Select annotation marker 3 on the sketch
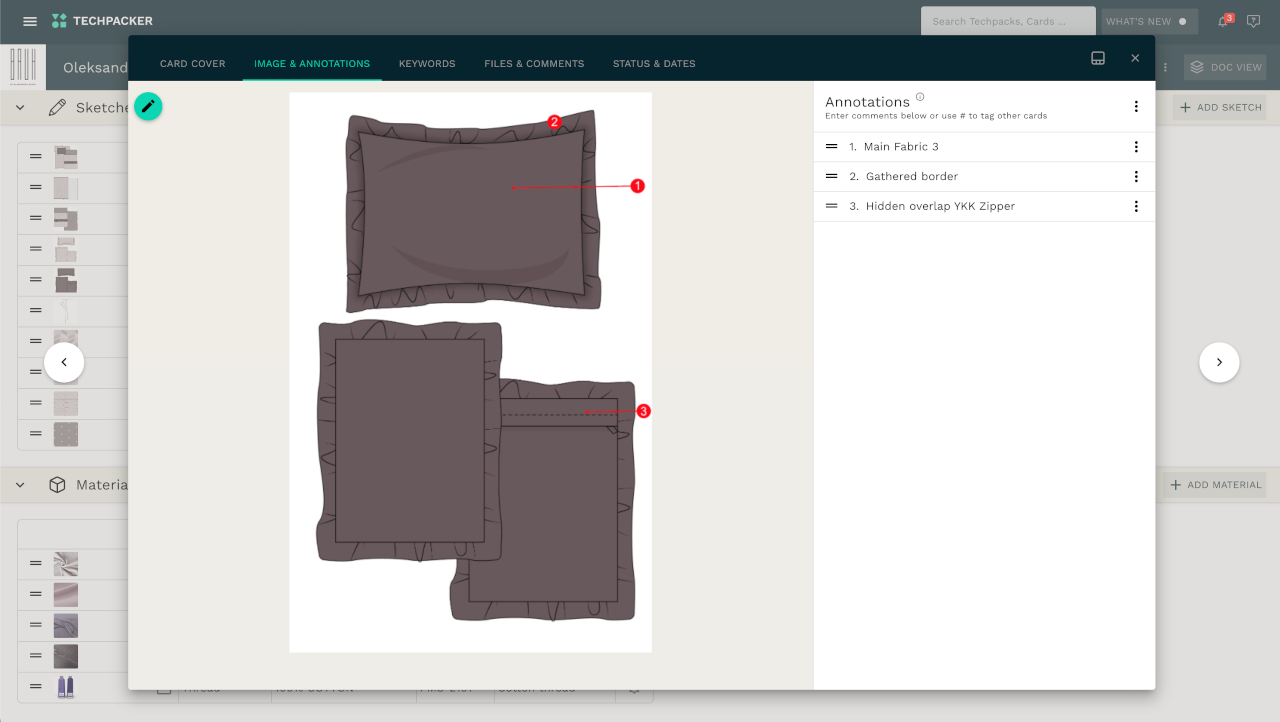 point(644,411)
